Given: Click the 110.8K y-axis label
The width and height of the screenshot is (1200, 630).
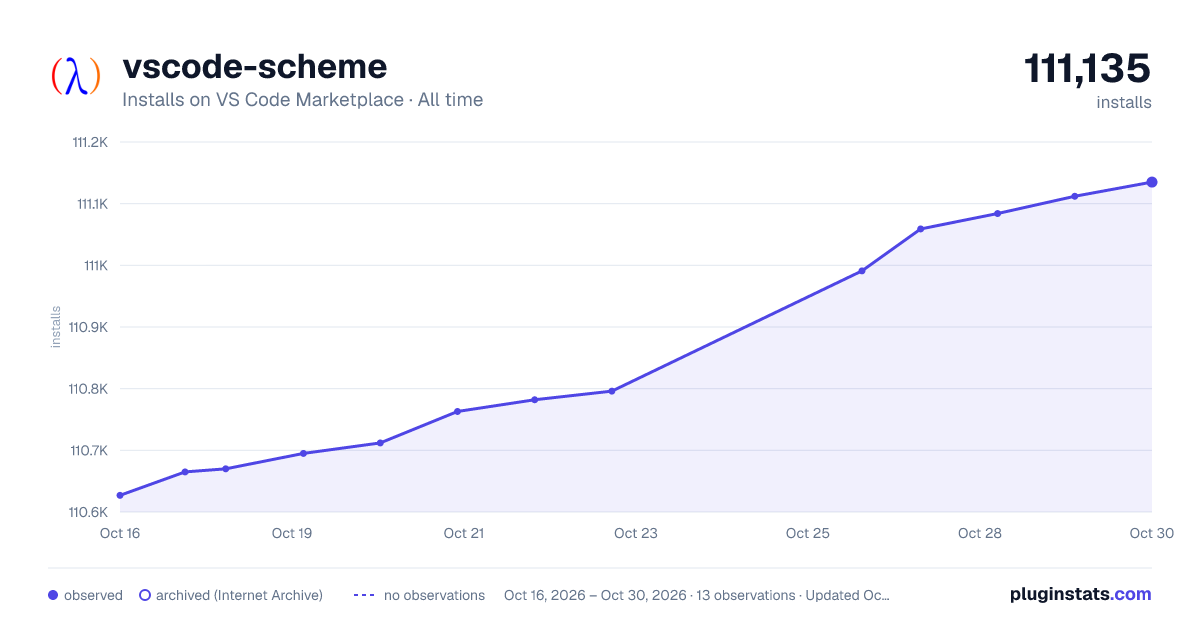Looking at the screenshot, I should (x=88, y=389).
